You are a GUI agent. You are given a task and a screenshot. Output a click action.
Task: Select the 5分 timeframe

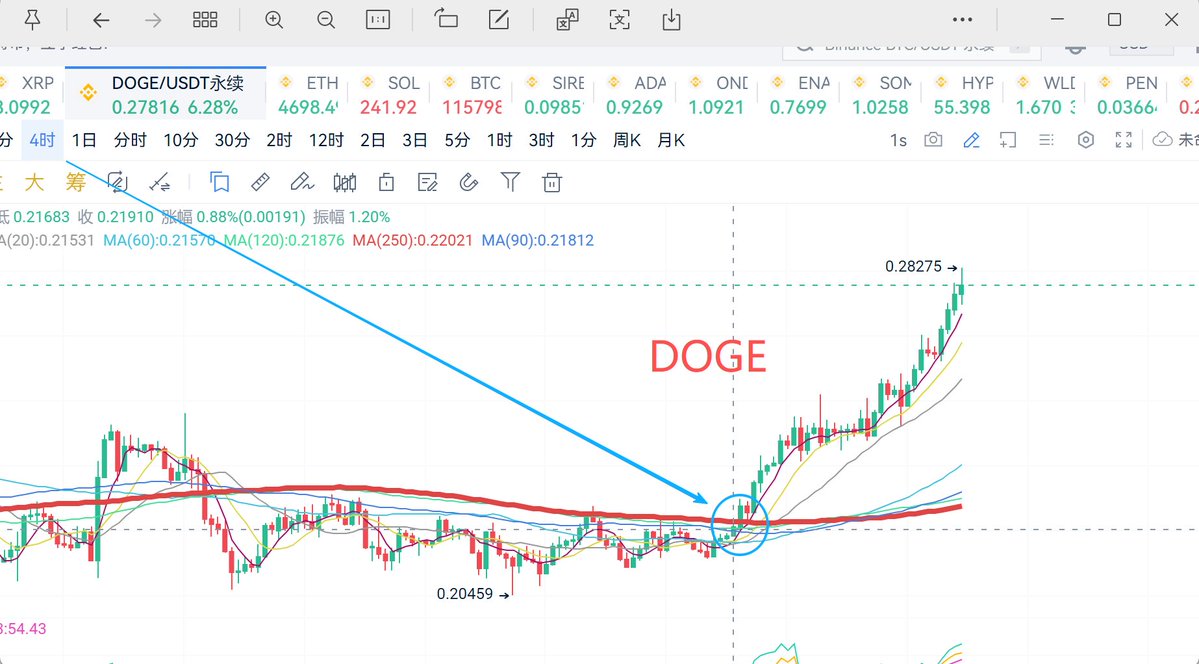[x=457, y=140]
